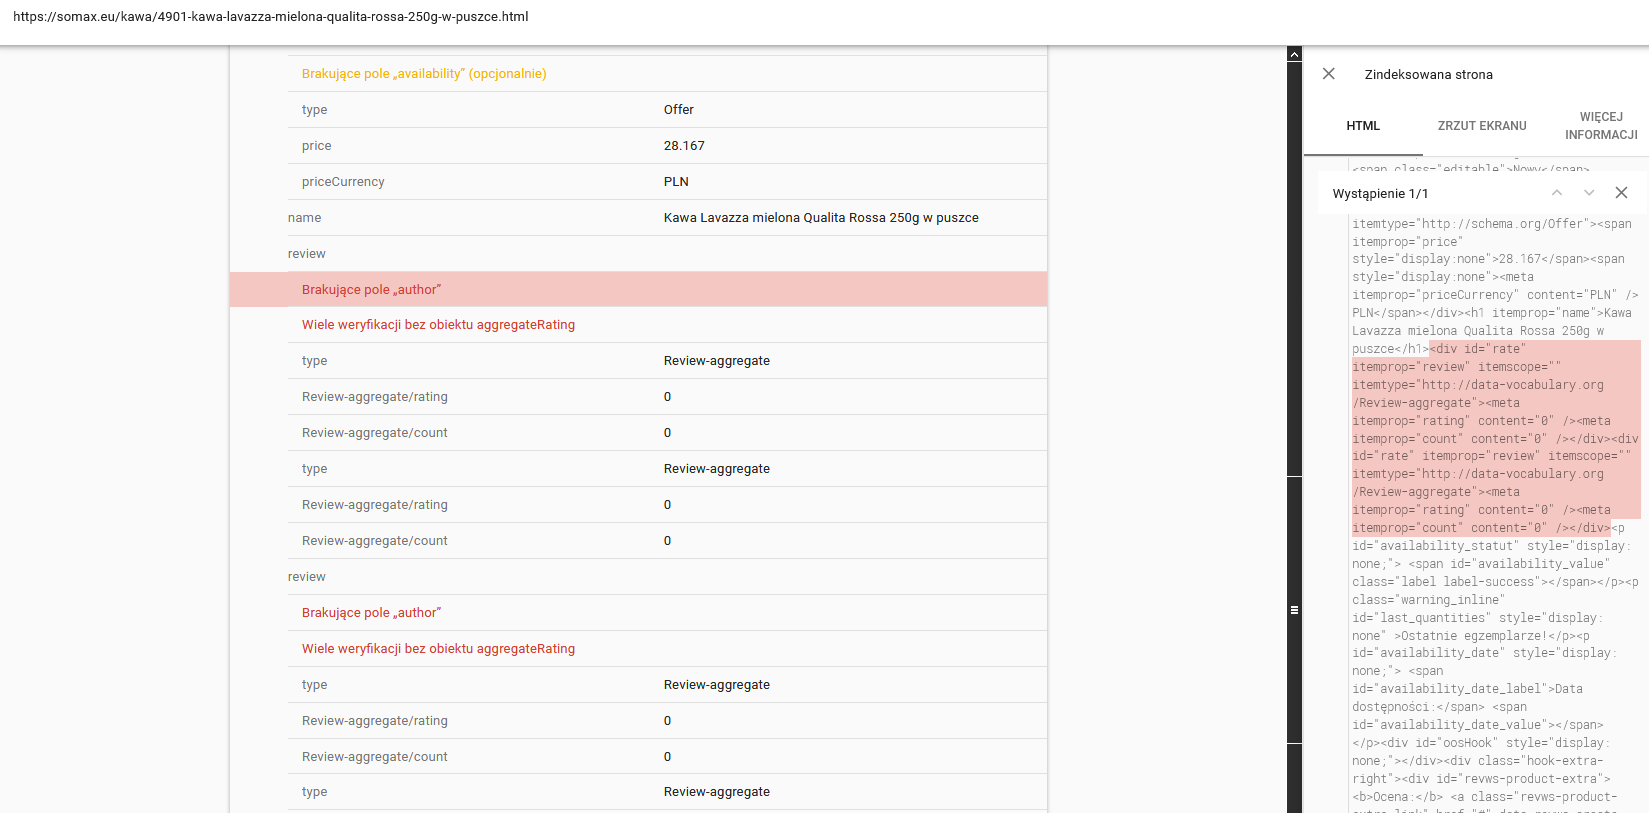The image size is (1649, 813).
Task: Click the itemtype schema.org/Offer code line
Action: pyautogui.click(x=1492, y=224)
